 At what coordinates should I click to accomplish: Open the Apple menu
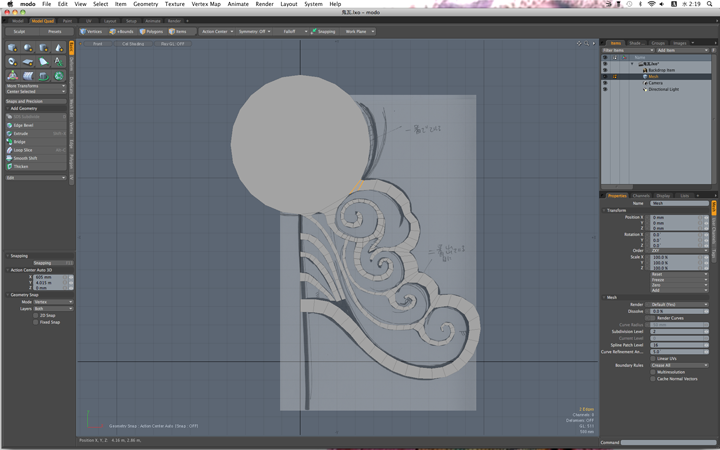(x=9, y=4)
